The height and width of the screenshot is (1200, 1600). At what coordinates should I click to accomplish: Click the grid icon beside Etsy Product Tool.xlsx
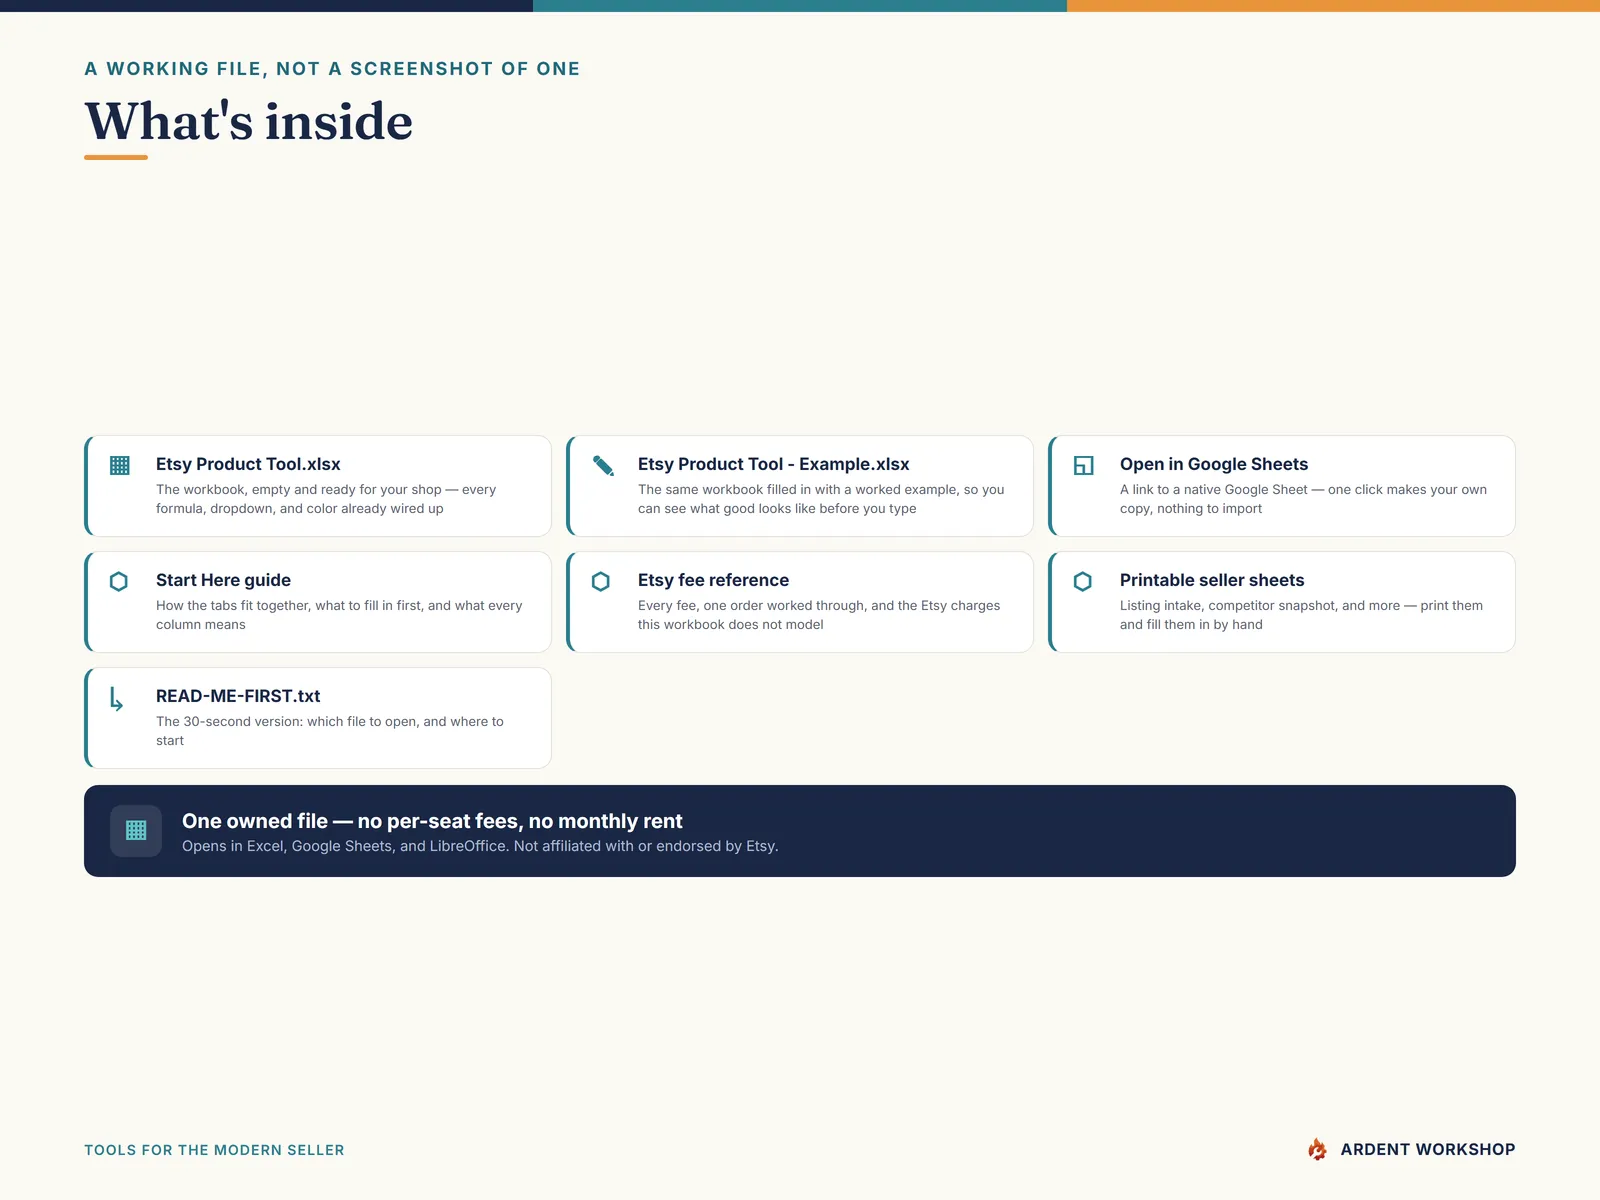[120, 465]
